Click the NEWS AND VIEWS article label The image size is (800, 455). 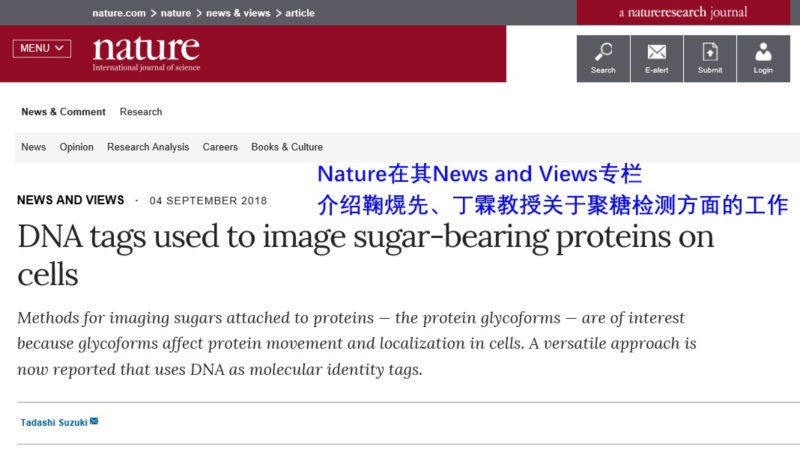[70, 200]
